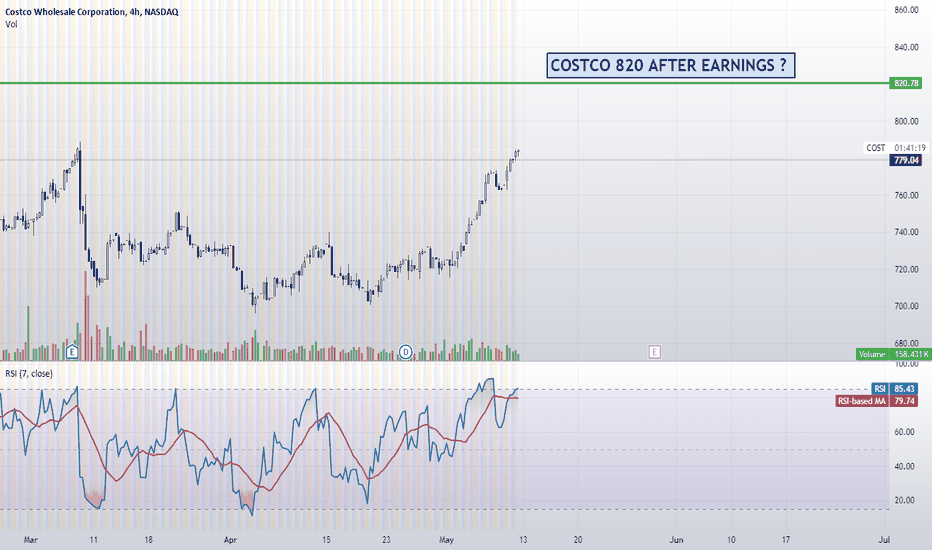Click the 820.78 green price line label

pos(906,83)
